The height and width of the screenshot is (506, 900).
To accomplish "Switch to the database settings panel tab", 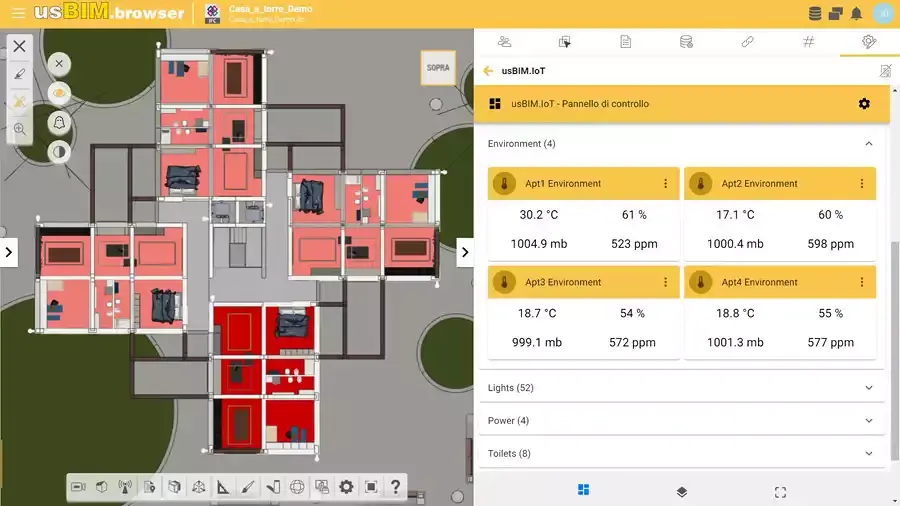I will pos(686,41).
